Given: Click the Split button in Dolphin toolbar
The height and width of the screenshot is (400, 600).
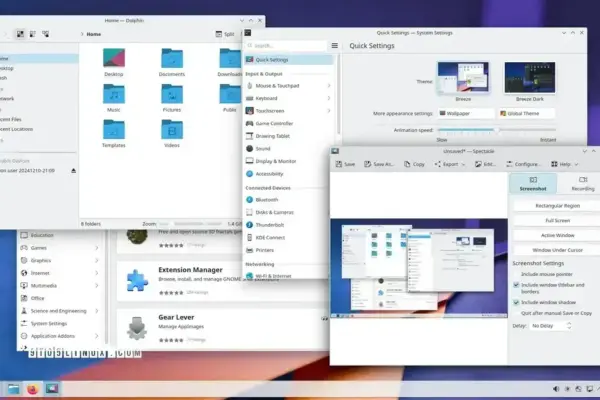Looking at the screenshot, I should pyautogui.click(x=225, y=34).
